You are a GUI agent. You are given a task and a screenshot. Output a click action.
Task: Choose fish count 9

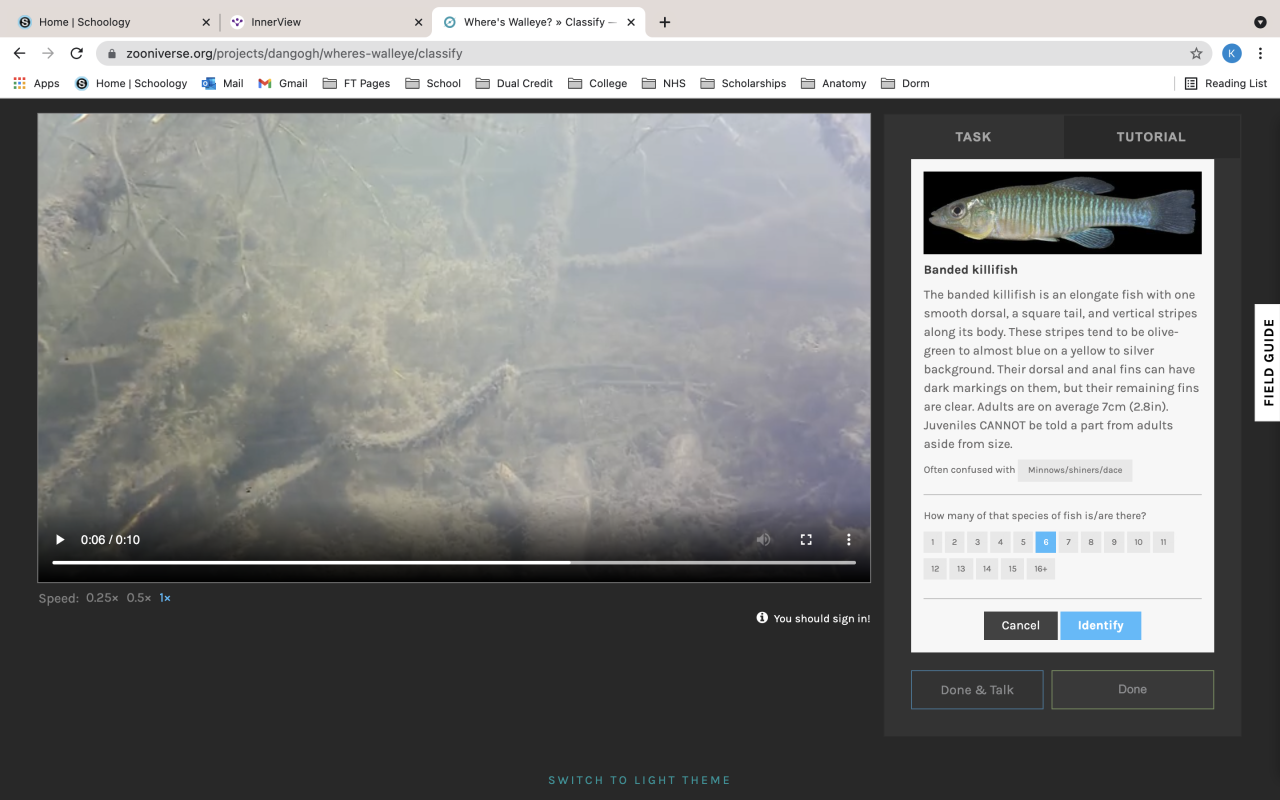(x=1114, y=542)
